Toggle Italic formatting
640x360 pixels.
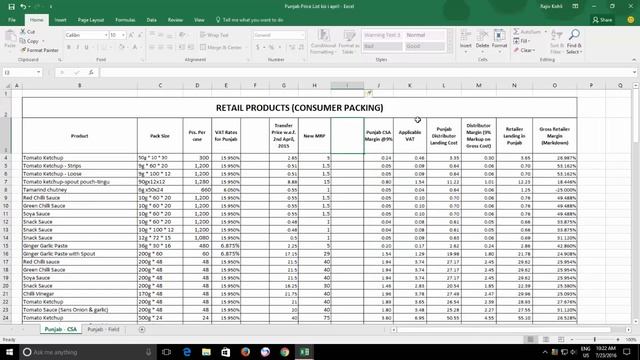point(78,47)
